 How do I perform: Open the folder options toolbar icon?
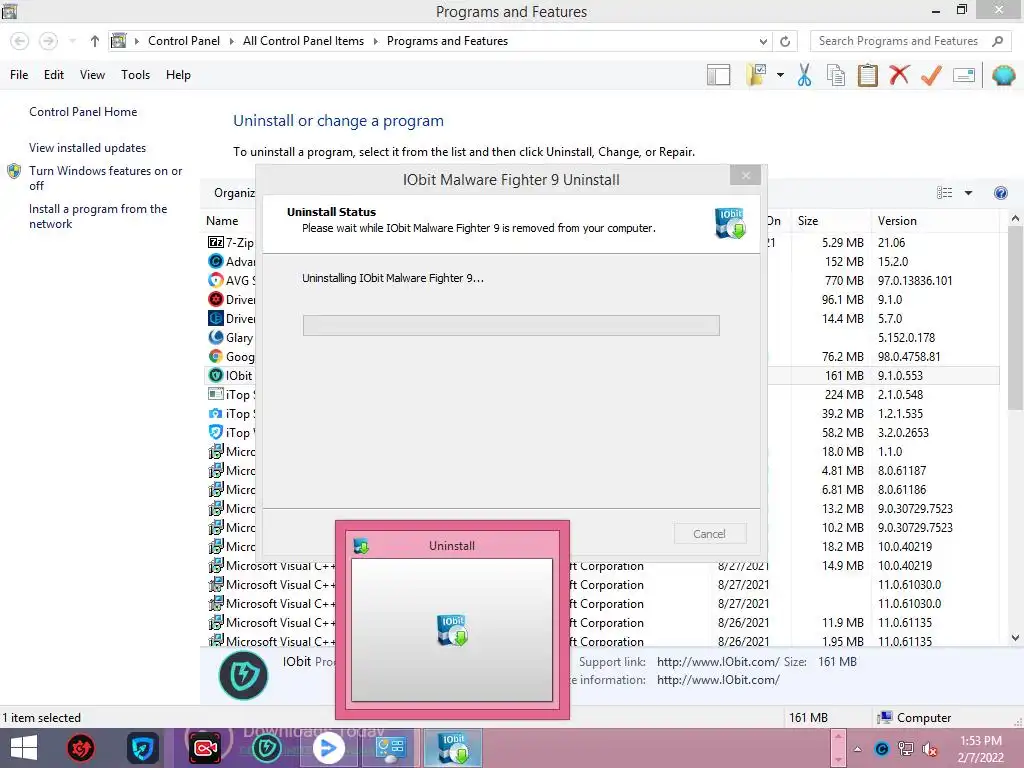click(x=756, y=75)
